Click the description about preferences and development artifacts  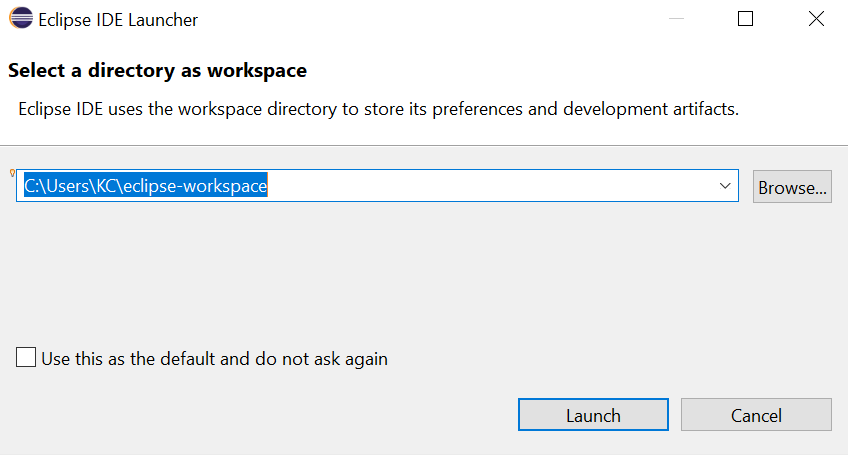click(x=378, y=108)
